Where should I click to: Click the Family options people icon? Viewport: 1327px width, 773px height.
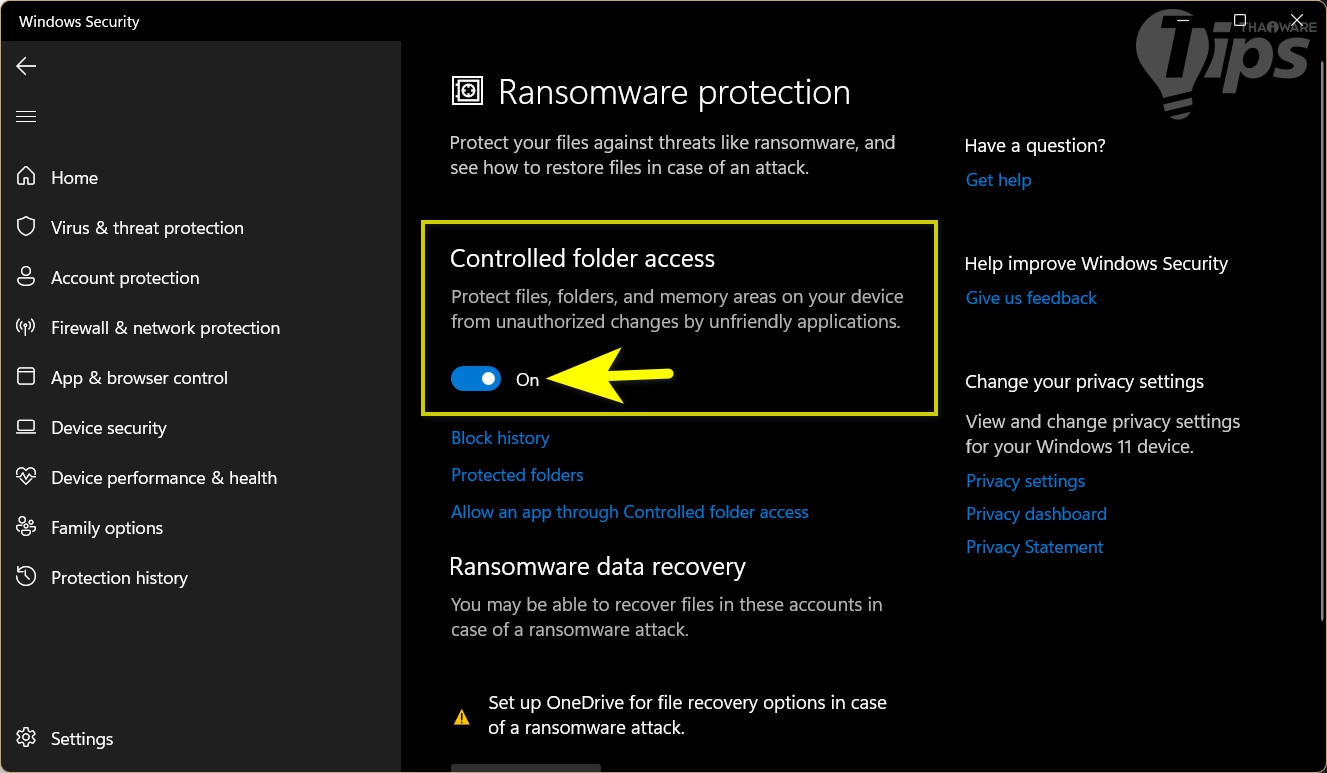pyautogui.click(x=26, y=527)
